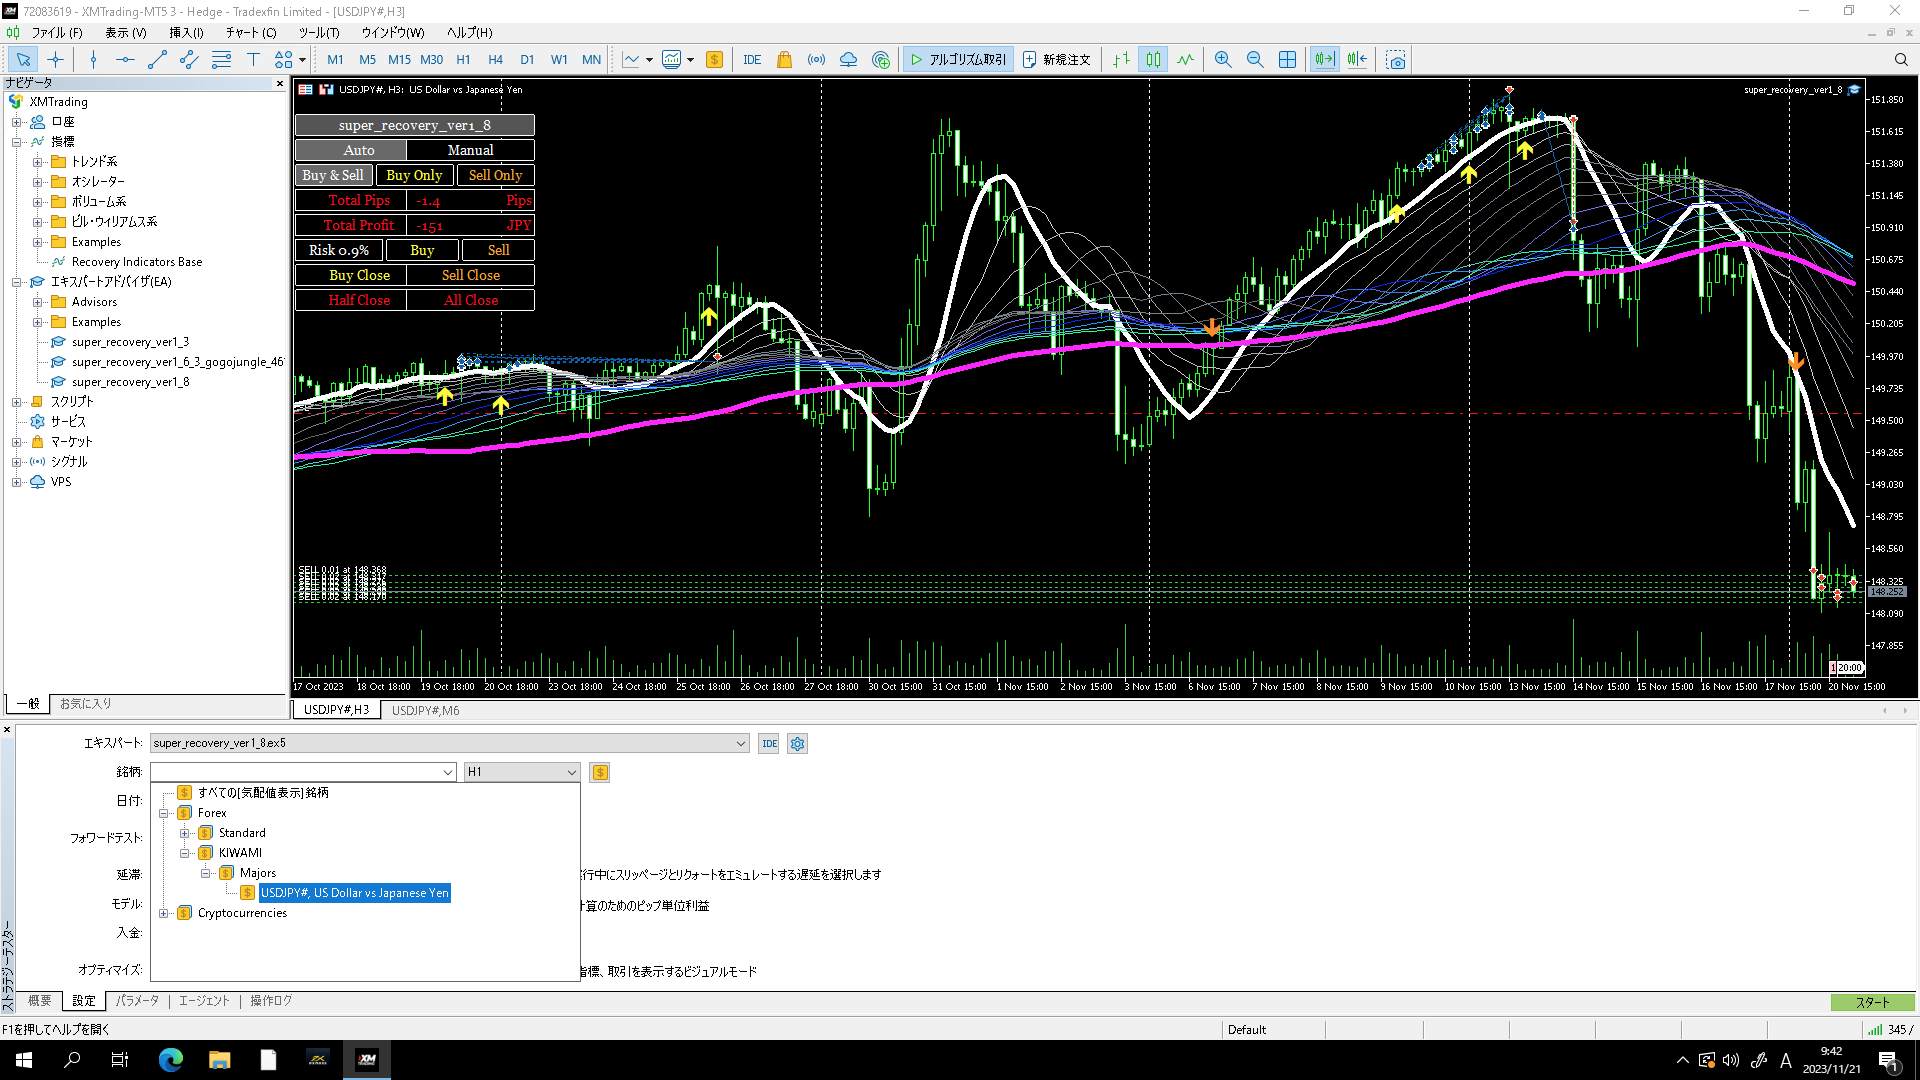1920x1080 pixels.
Task: Click the zoom in magnifier icon
Action: [x=1222, y=60]
